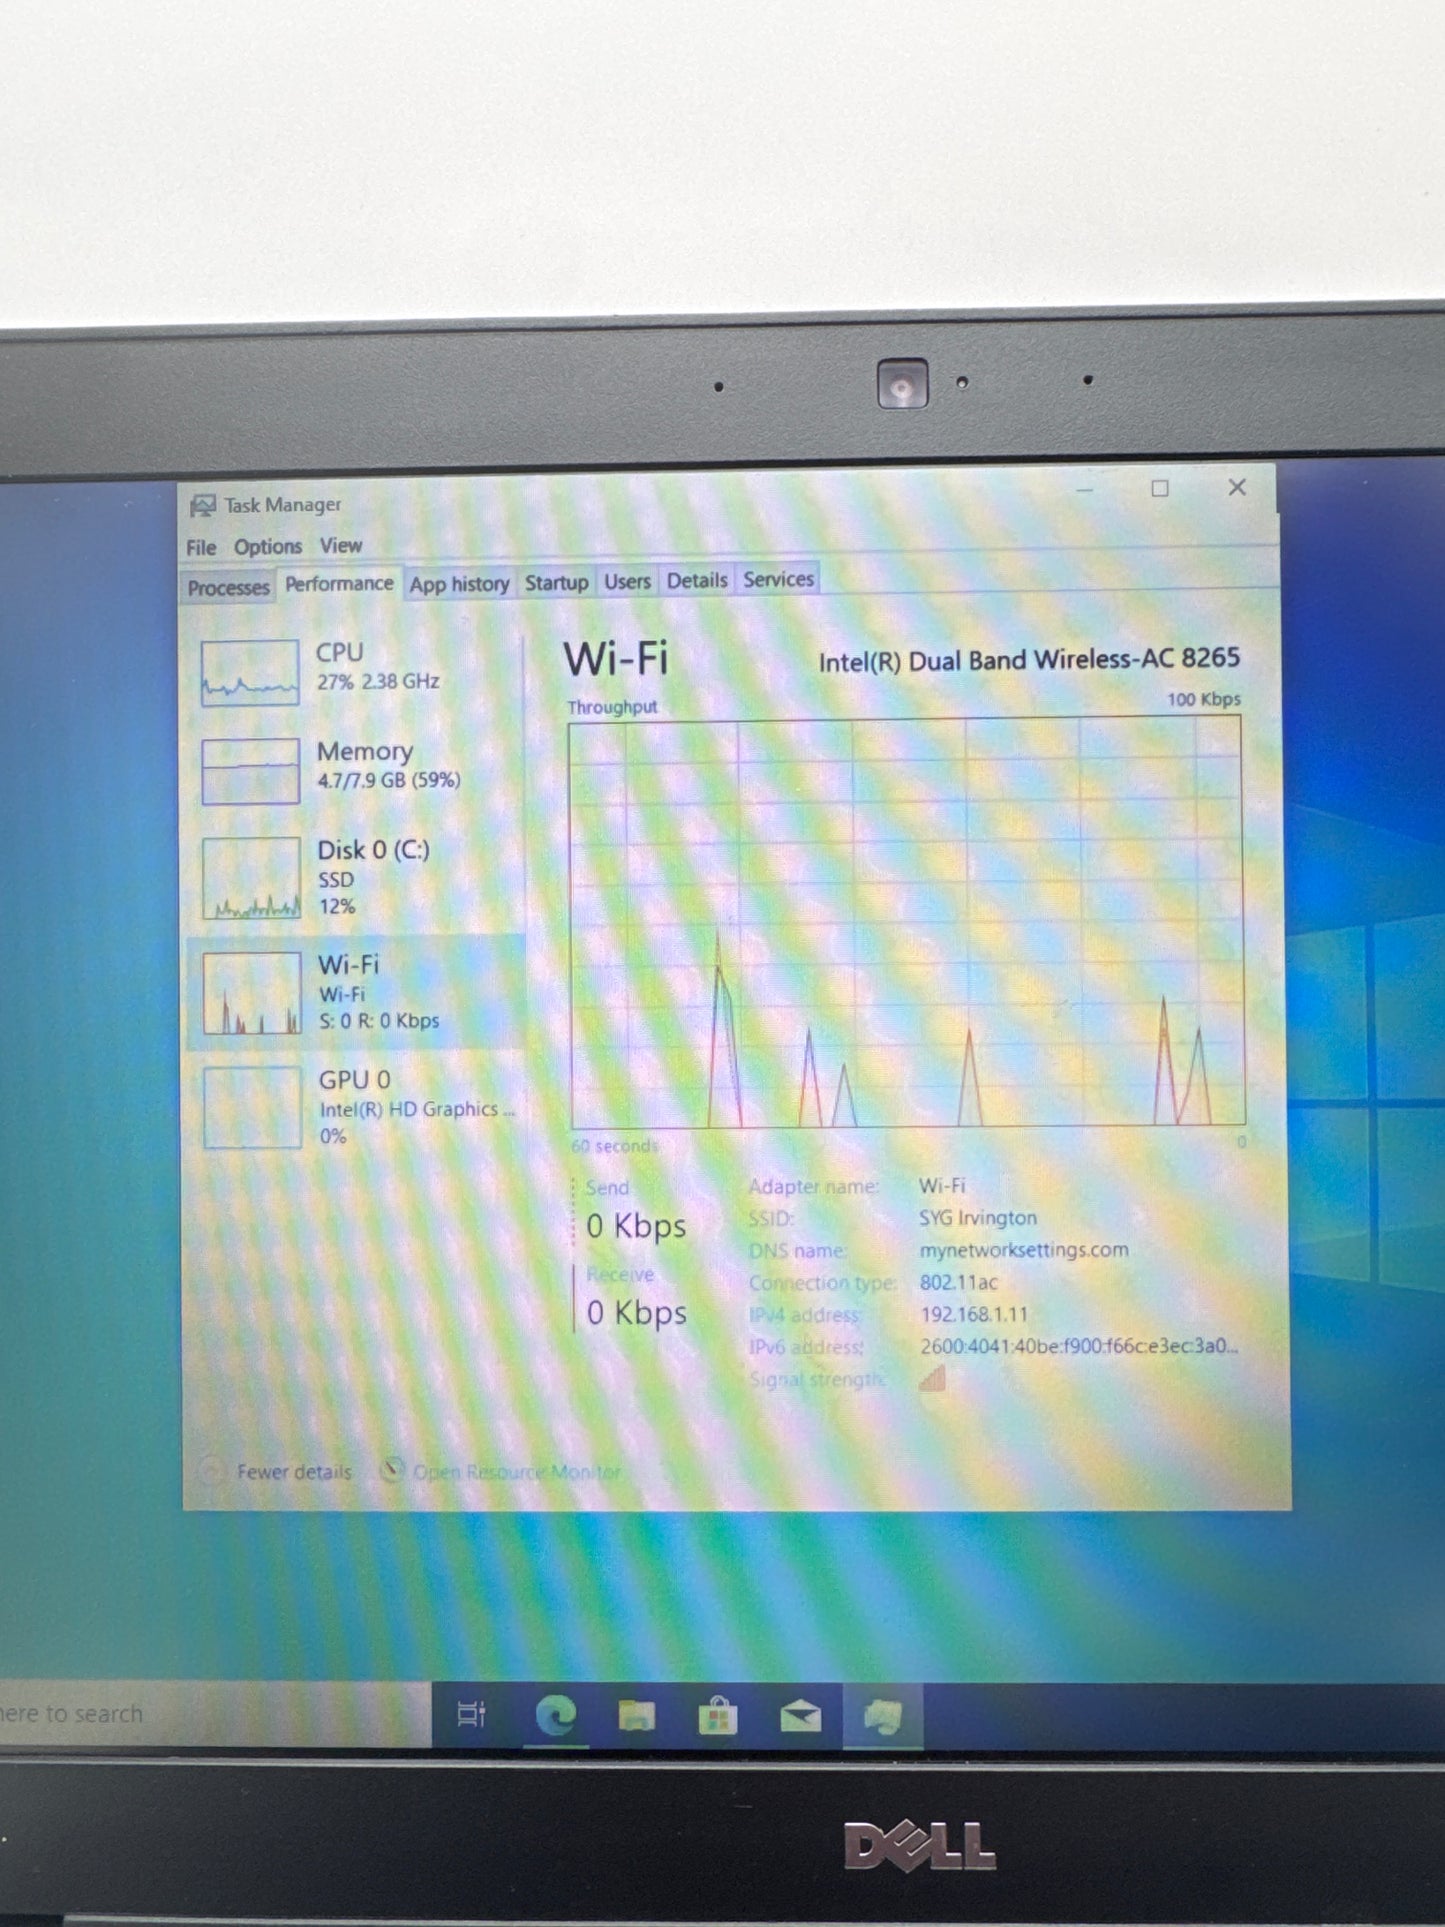The width and height of the screenshot is (1445, 1927).
Task: Switch to the Processes tab
Action: click(229, 588)
